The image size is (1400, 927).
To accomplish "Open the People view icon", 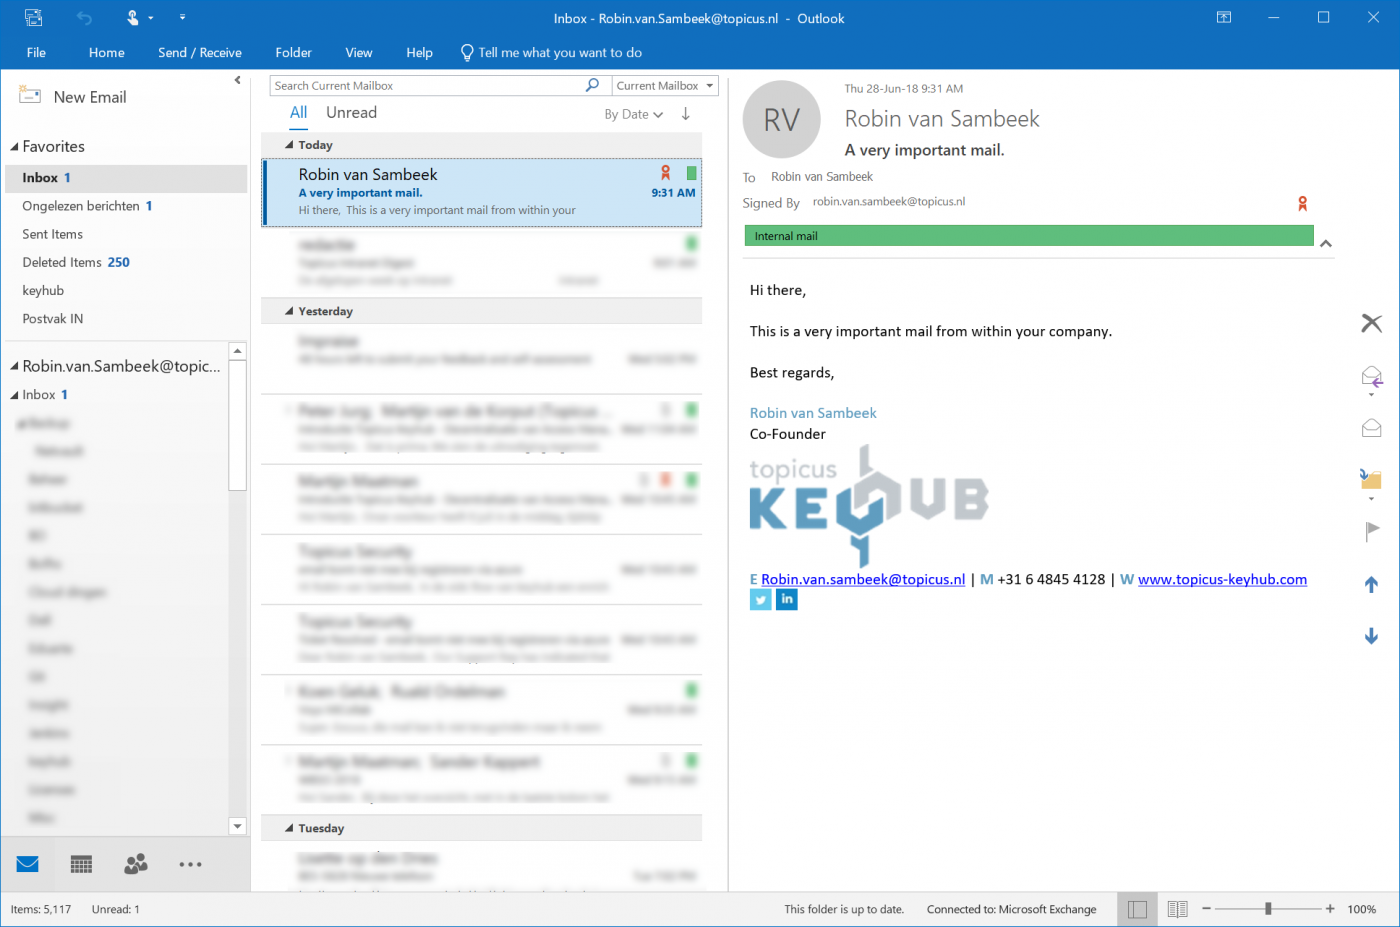I will click(136, 864).
